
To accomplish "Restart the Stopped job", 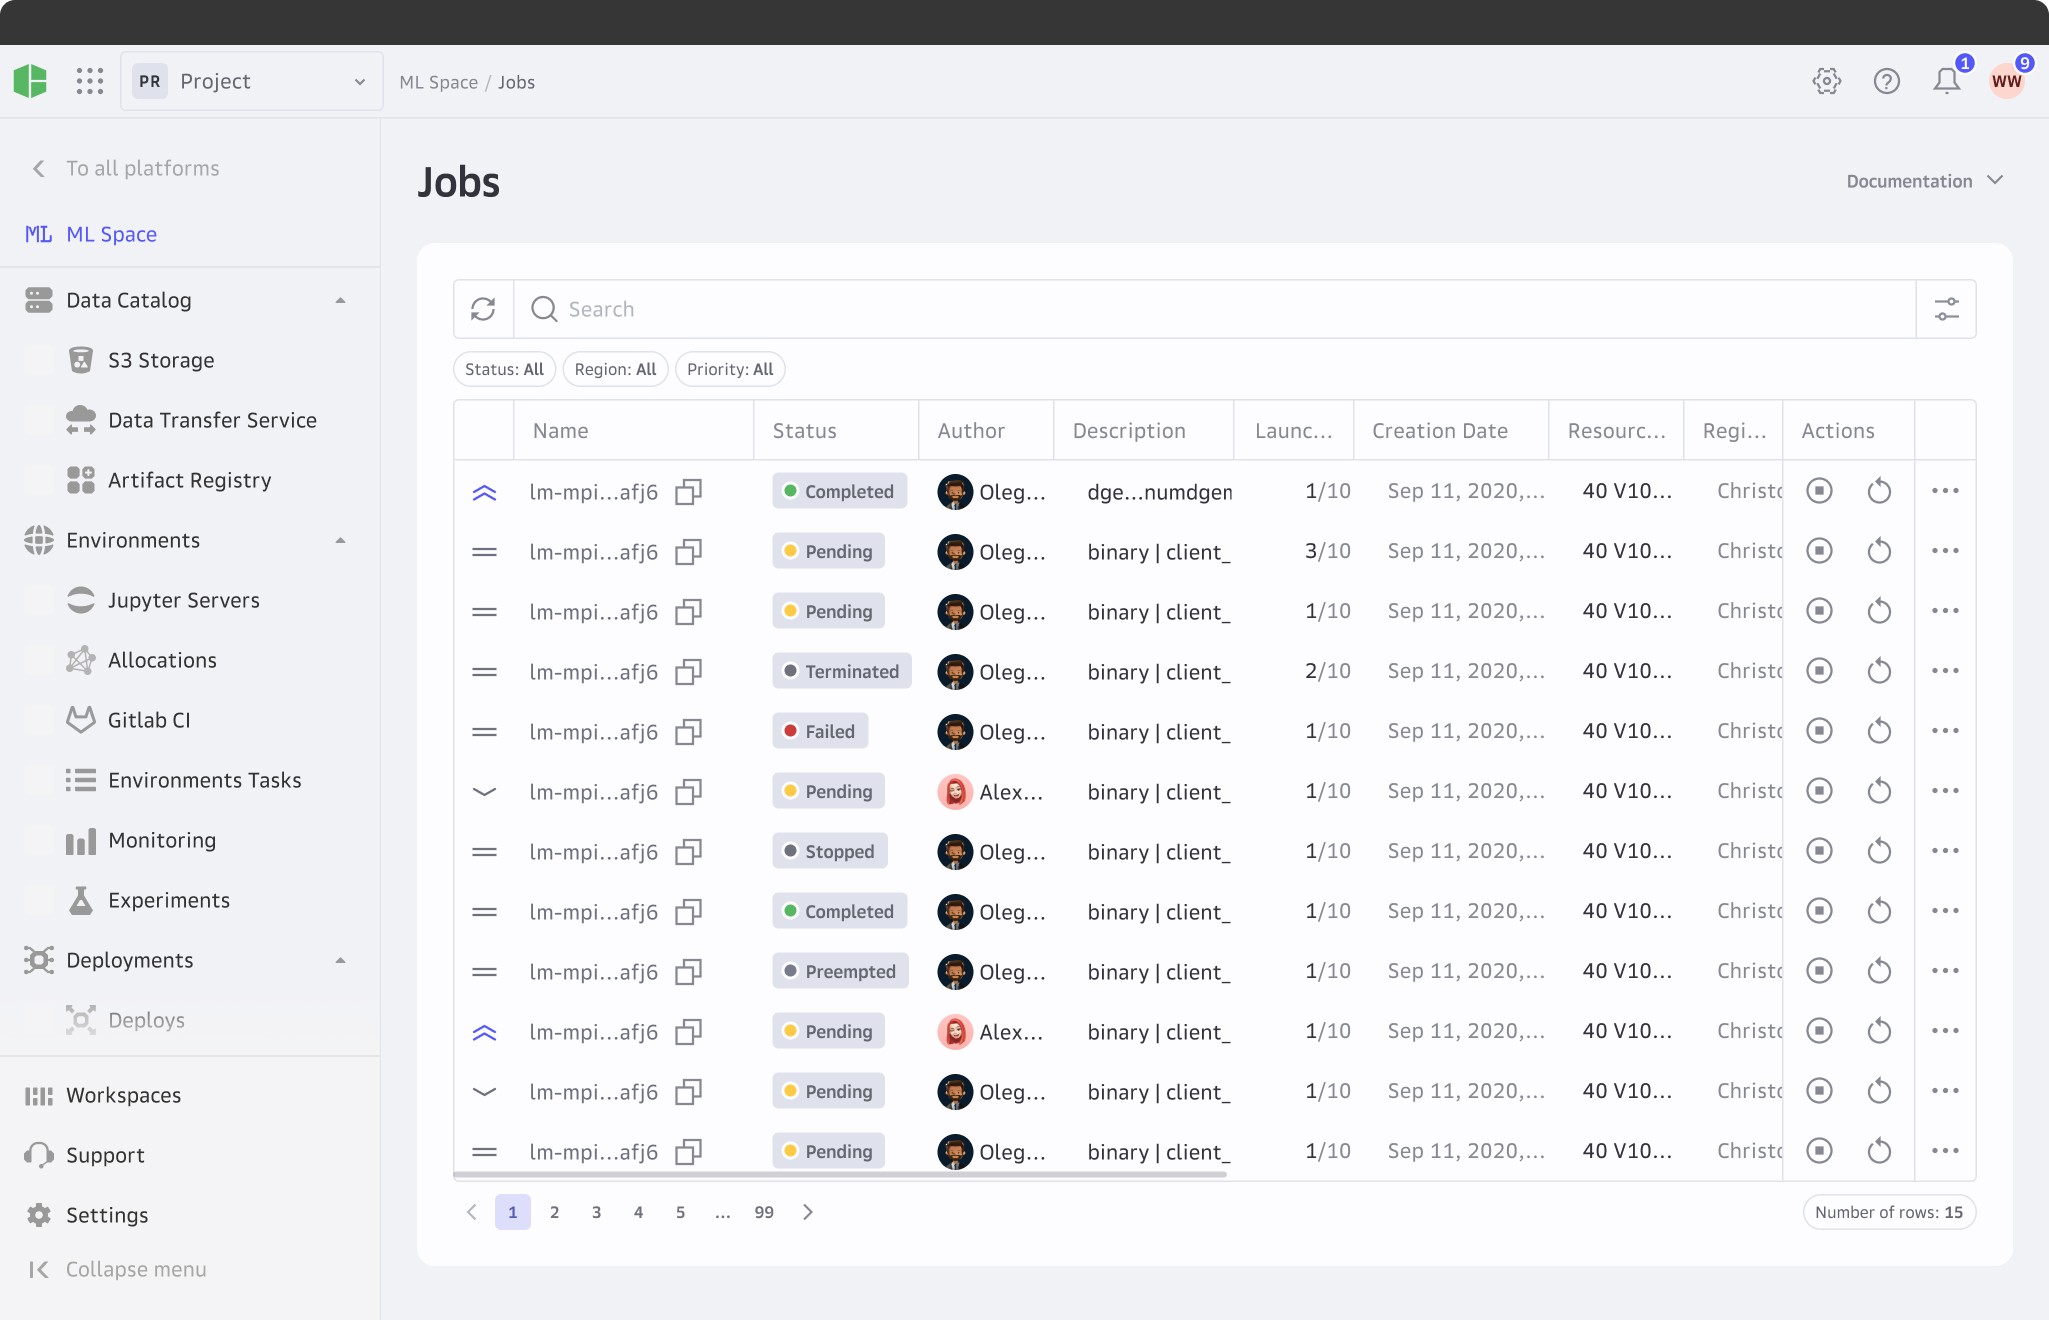I will click(x=1879, y=851).
